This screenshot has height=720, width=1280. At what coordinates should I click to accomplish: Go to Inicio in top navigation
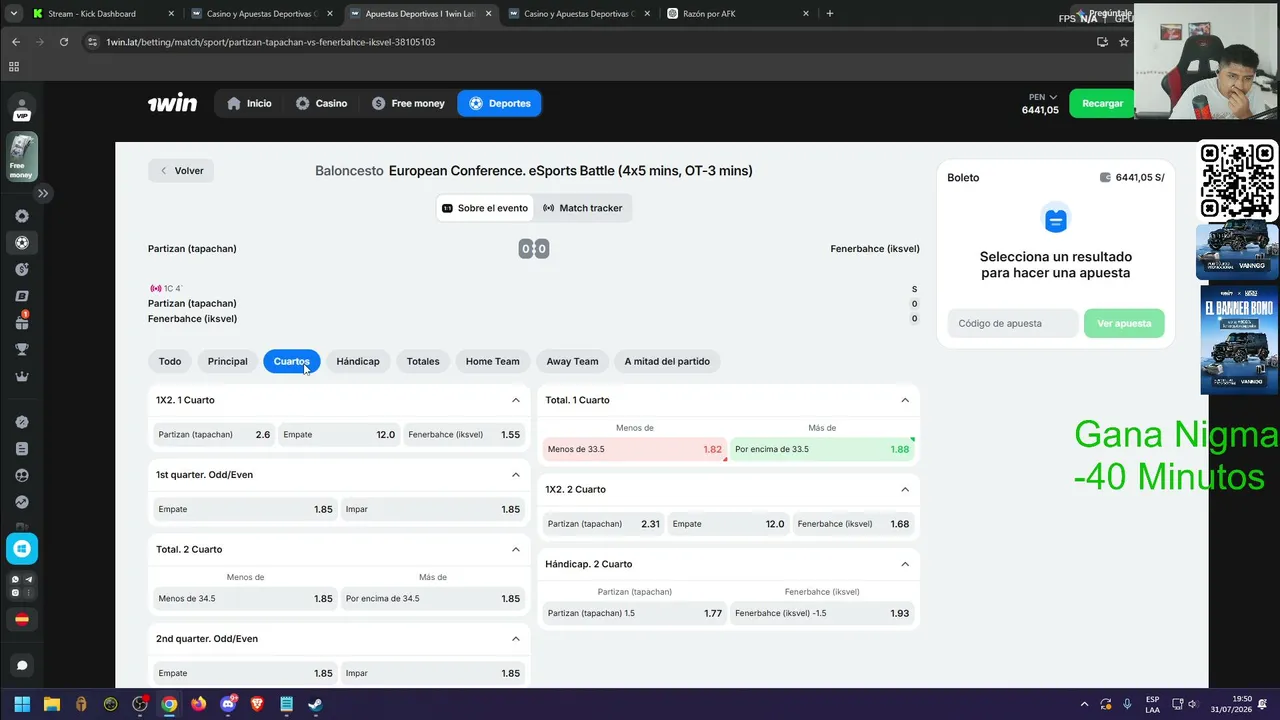click(x=249, y=103)
